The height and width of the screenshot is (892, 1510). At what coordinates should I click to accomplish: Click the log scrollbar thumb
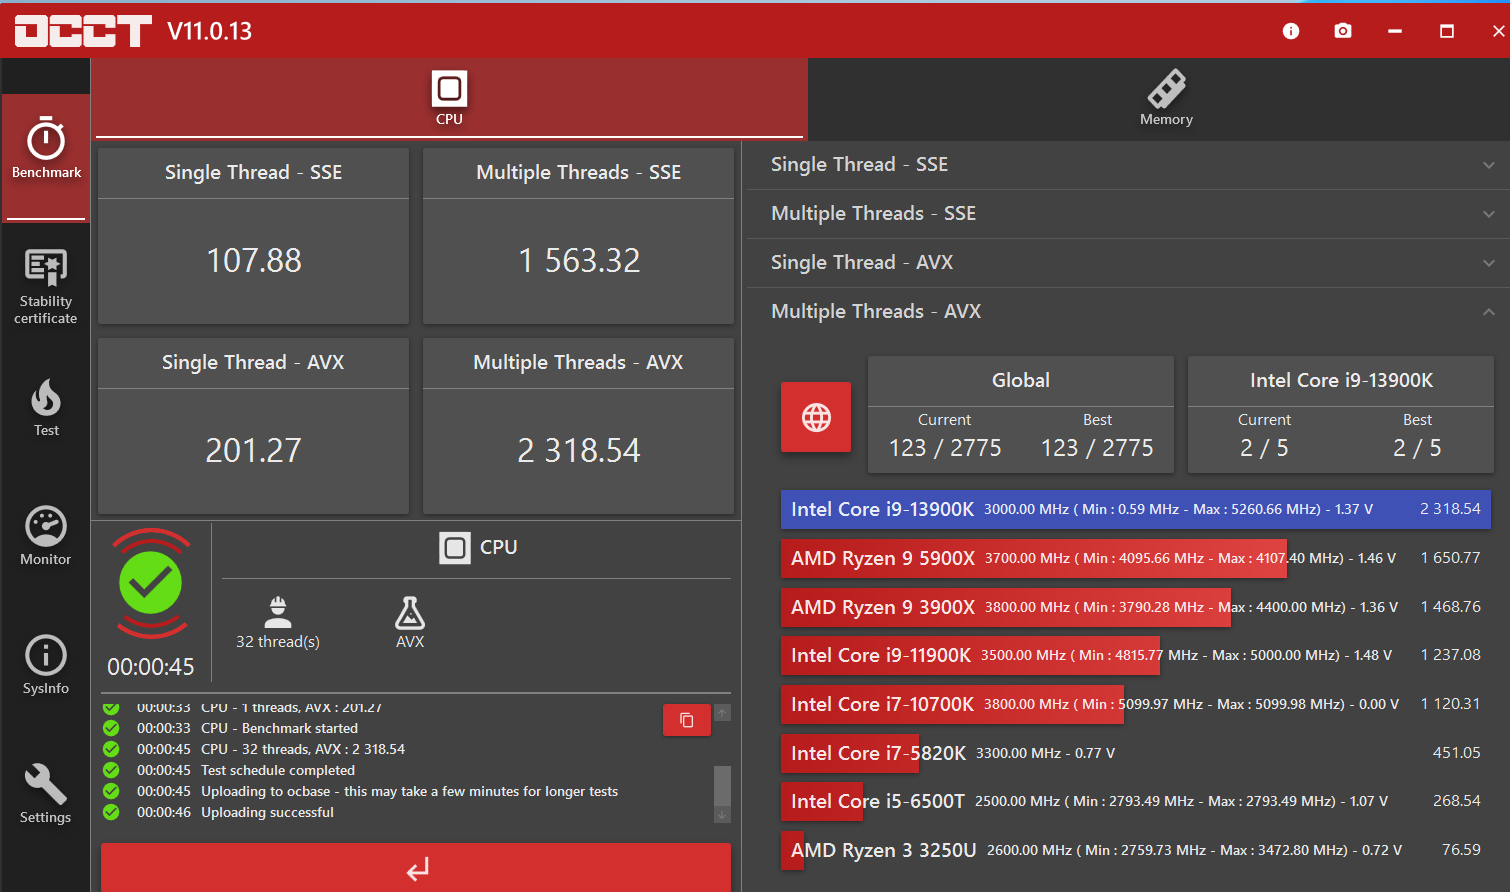723,786
